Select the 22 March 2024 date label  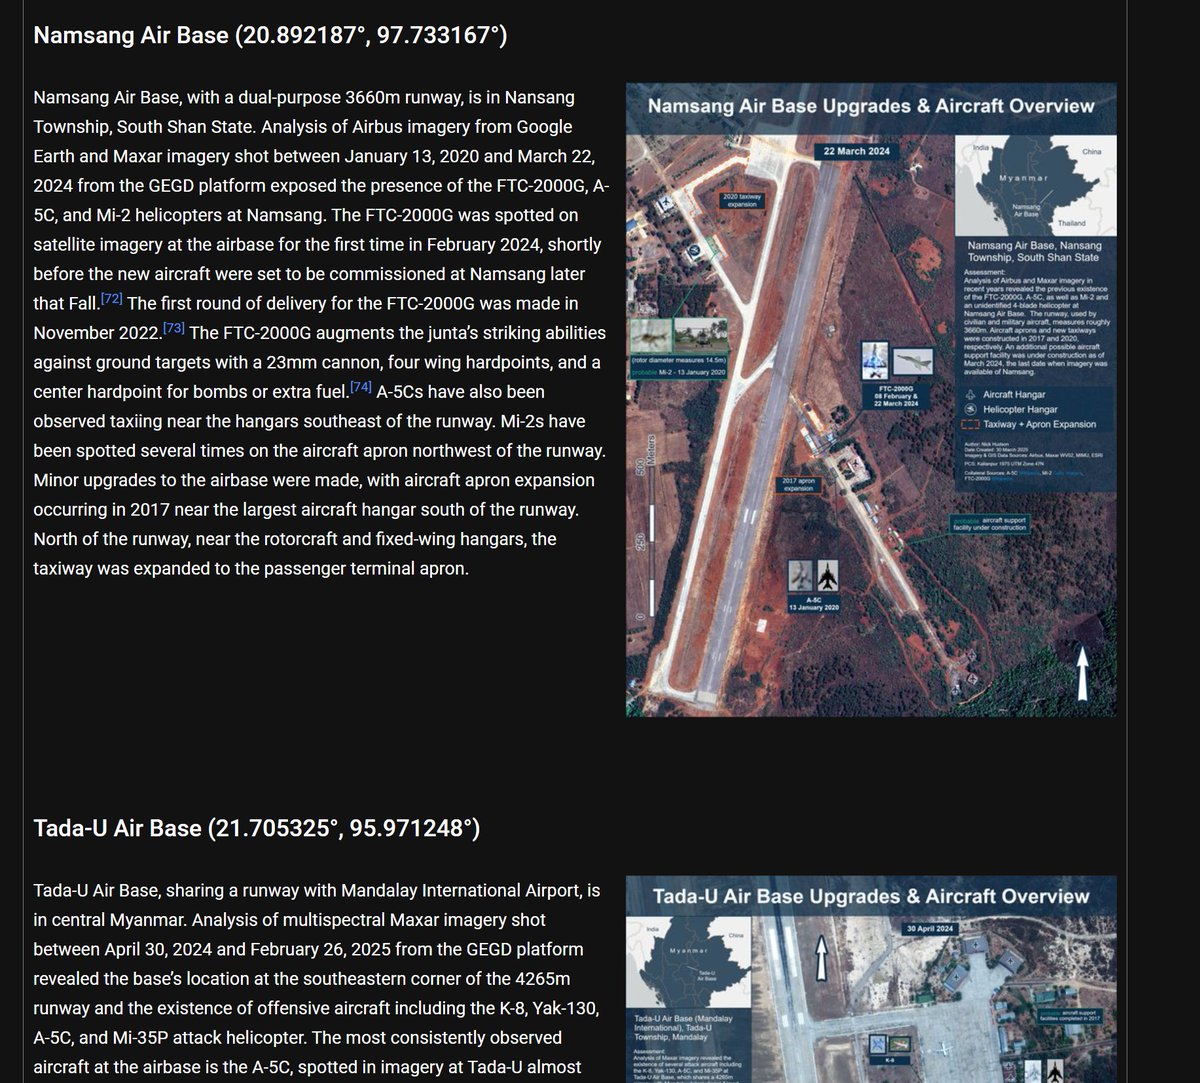click(x=857, y=151)
